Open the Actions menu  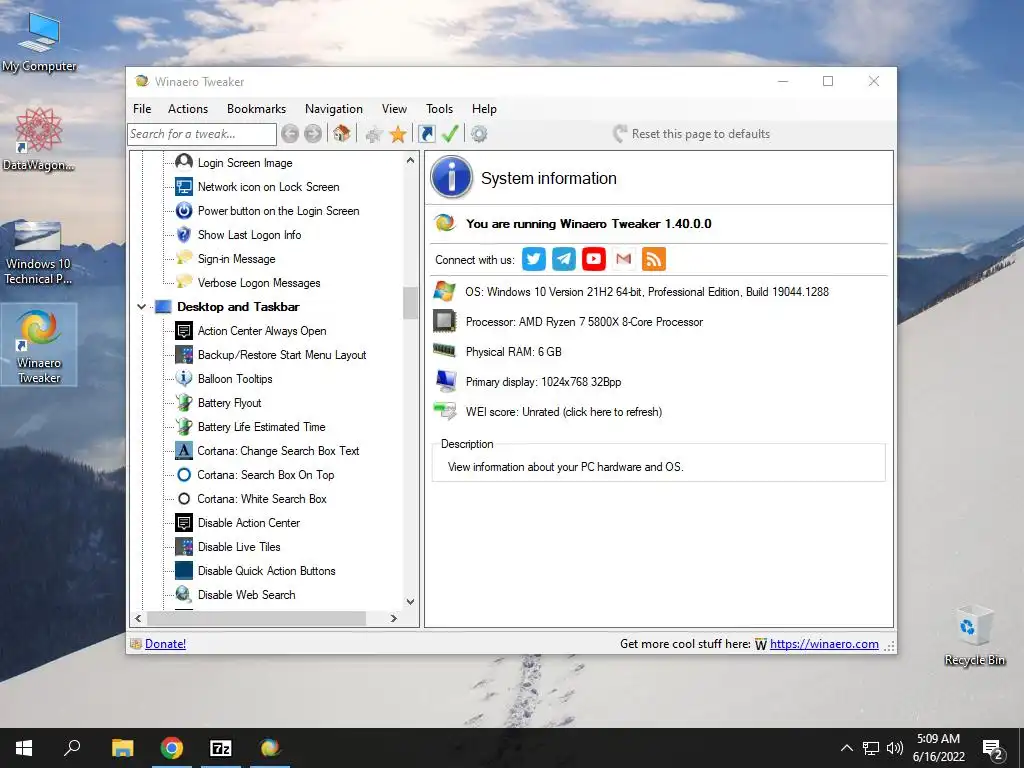coord(187,109)
